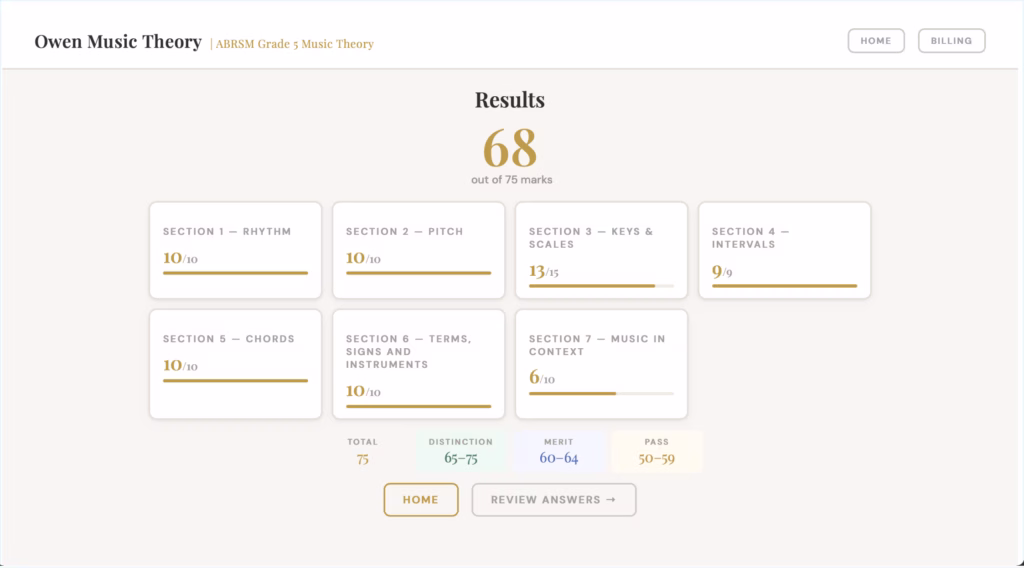Open Review Answers
This screenshot has width=1024, height=568.
point(554,499)
